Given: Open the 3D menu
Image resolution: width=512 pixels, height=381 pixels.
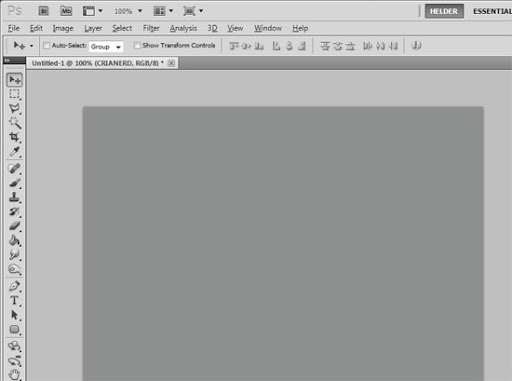Looking at the screenshot, I should pyautogui.click(x=212, y=28).
